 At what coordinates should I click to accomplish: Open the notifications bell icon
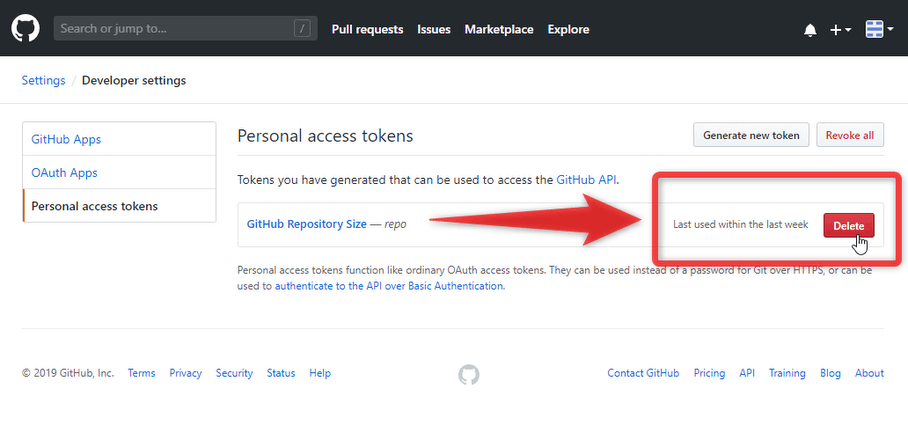(810, 30)
